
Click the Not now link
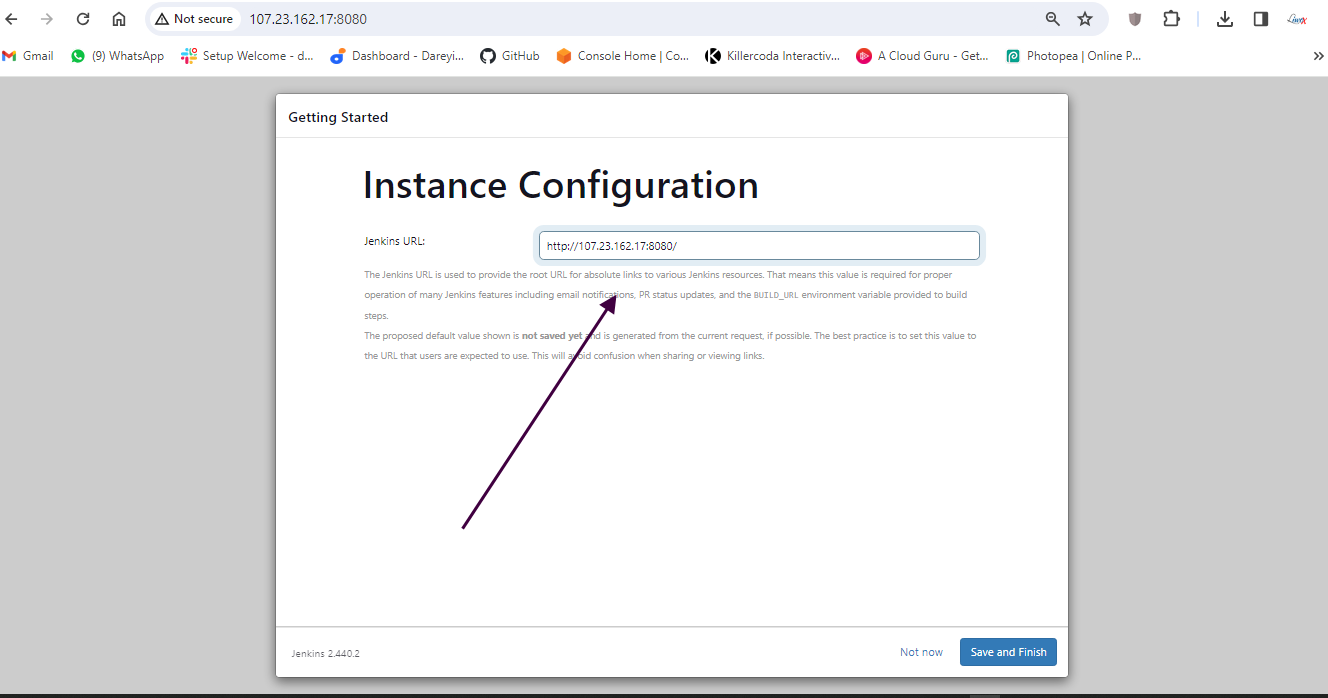click(921, 652)
